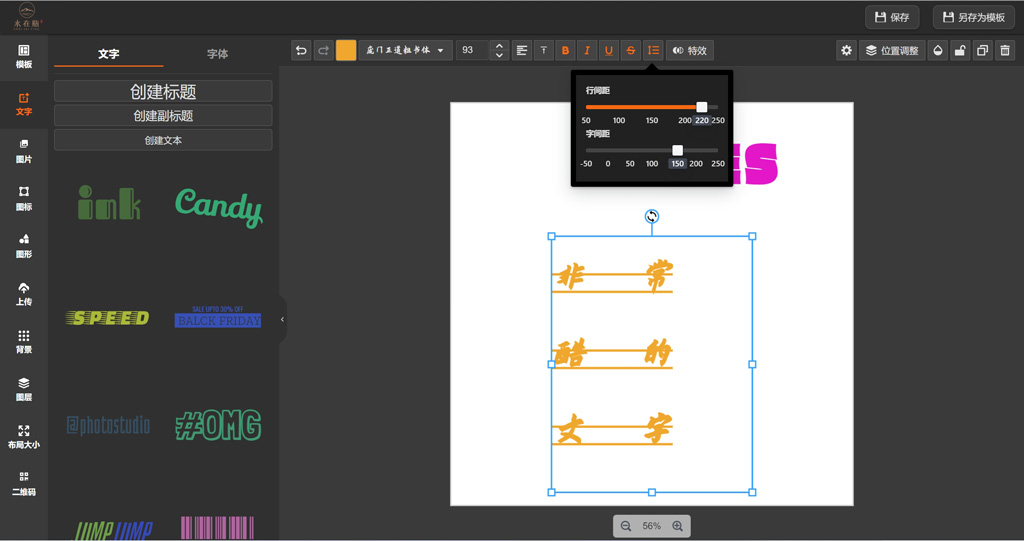Image resolution: width=1024 pixels, height=541 pixels.
Task: Click the logo in top-left corner
Action: 27,17
